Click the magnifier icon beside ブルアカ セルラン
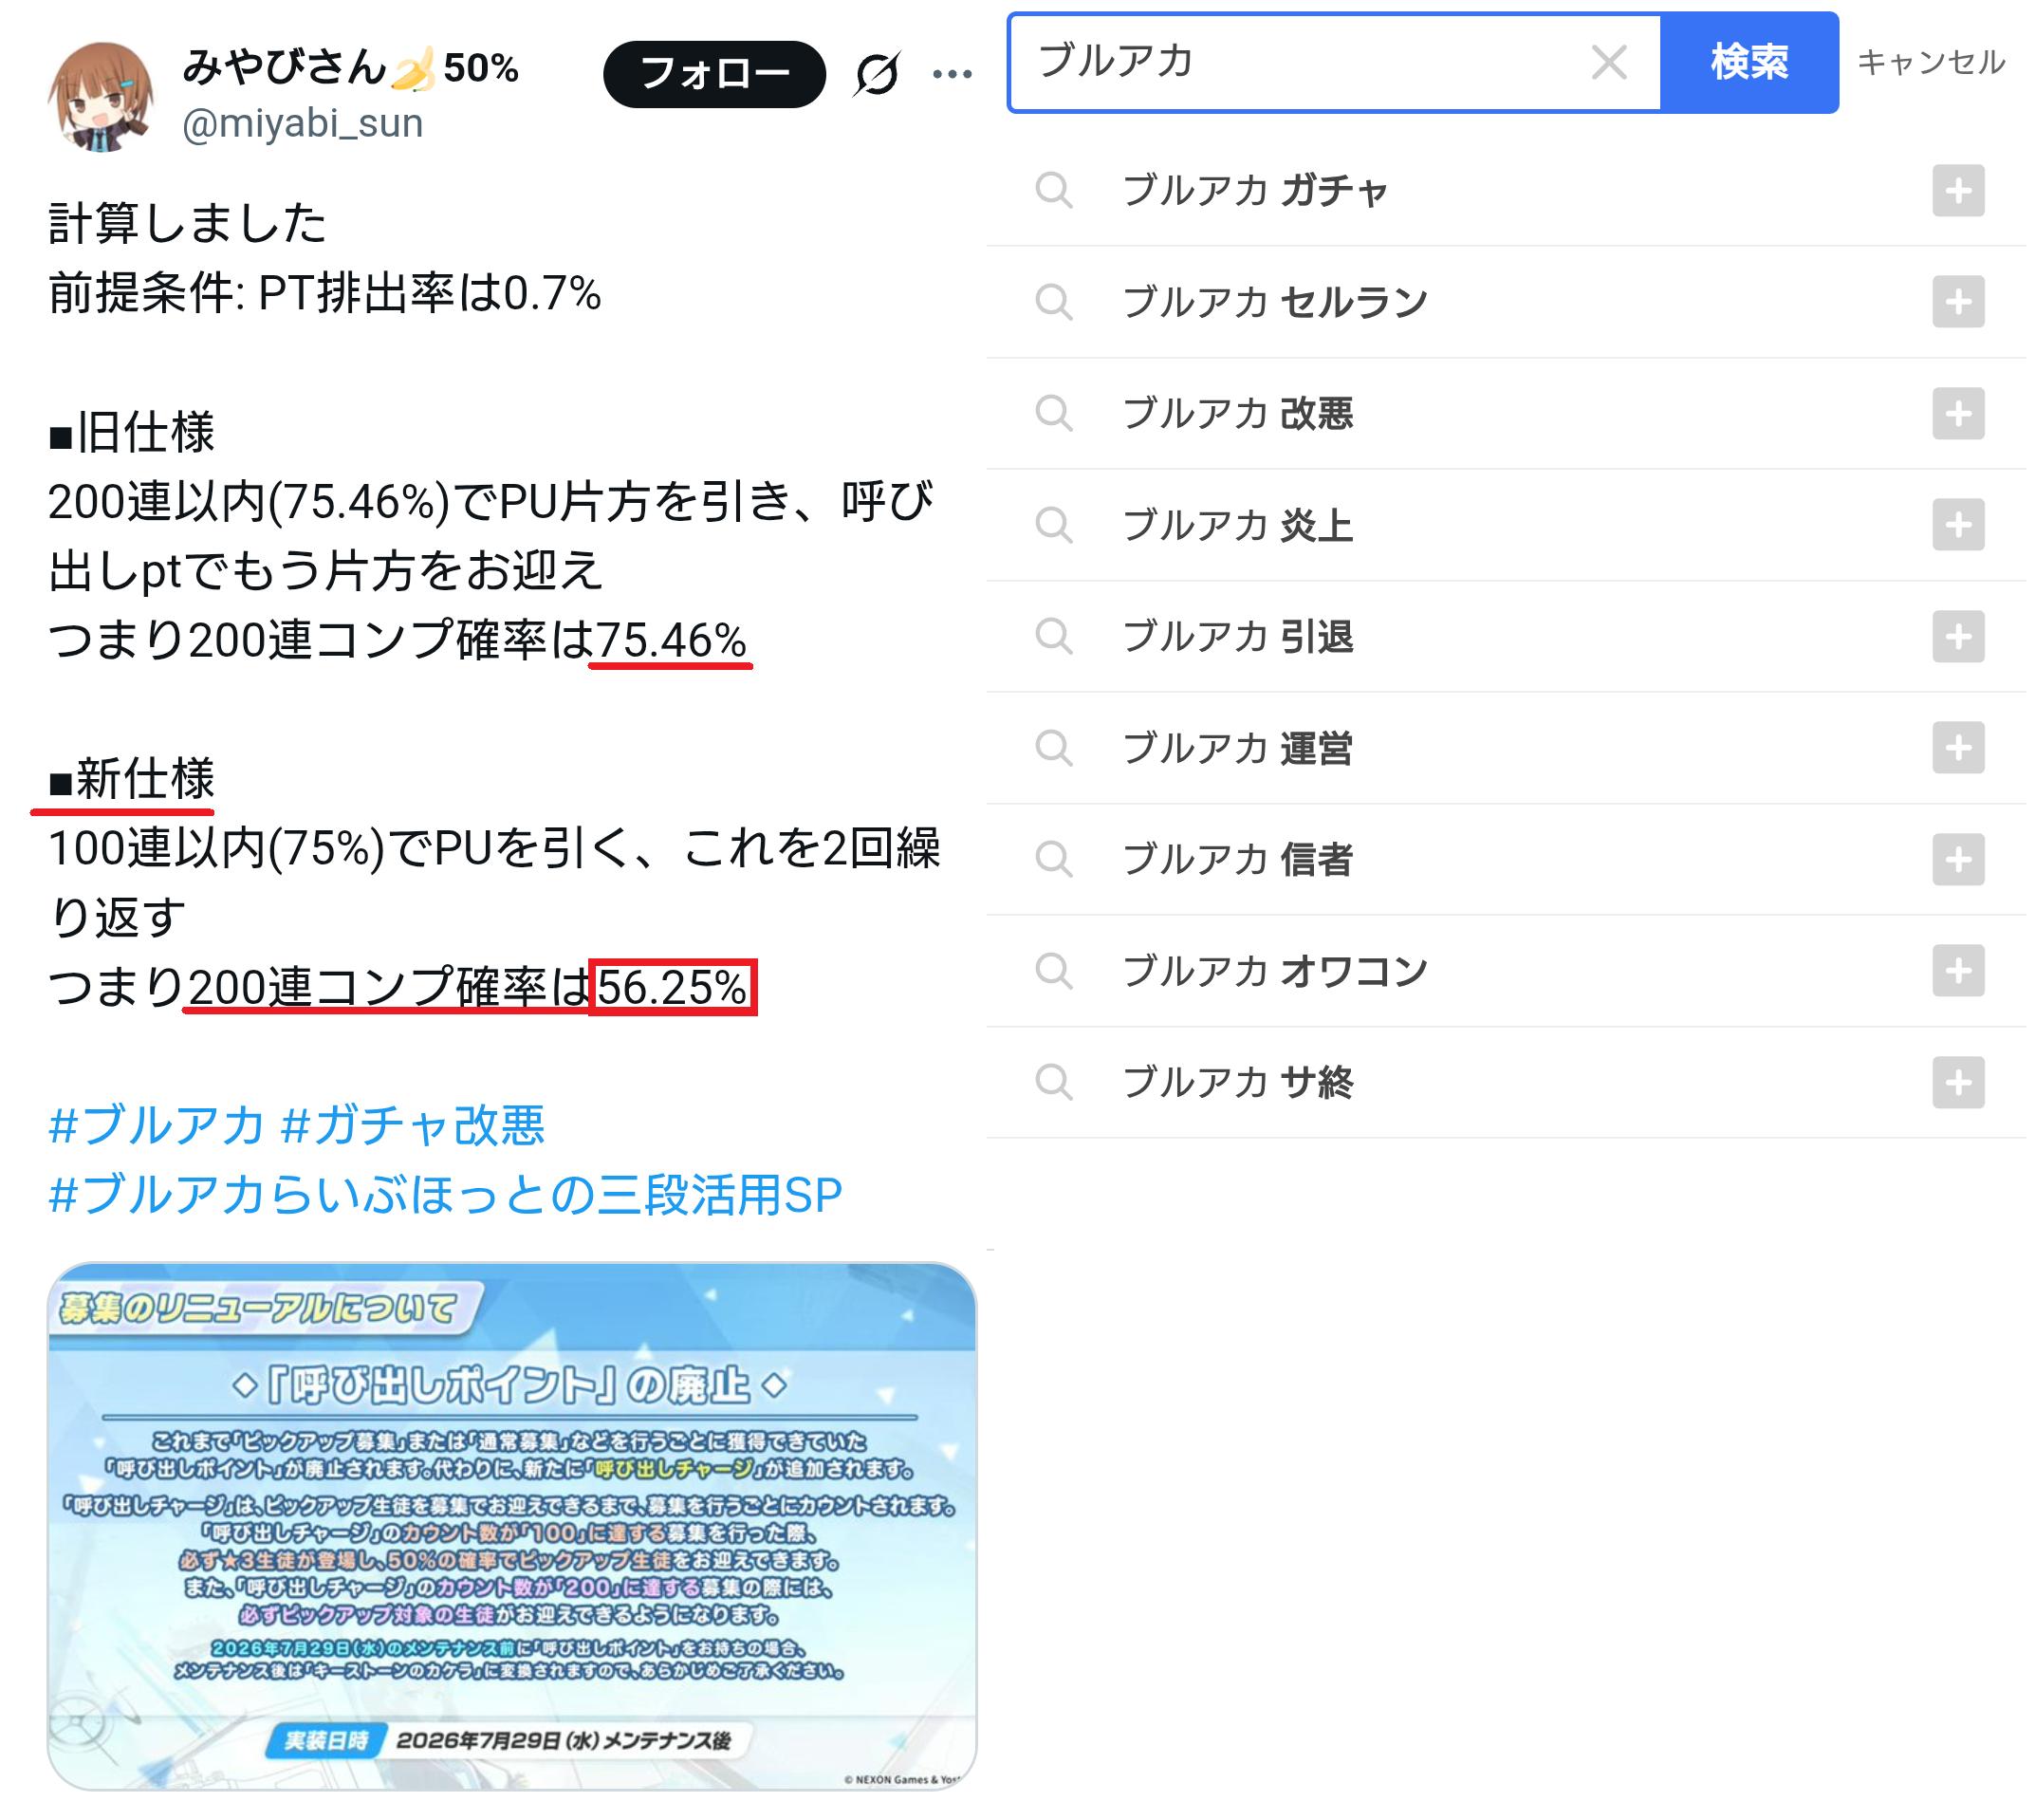 pyautogui.click(x=1054, y=302)
